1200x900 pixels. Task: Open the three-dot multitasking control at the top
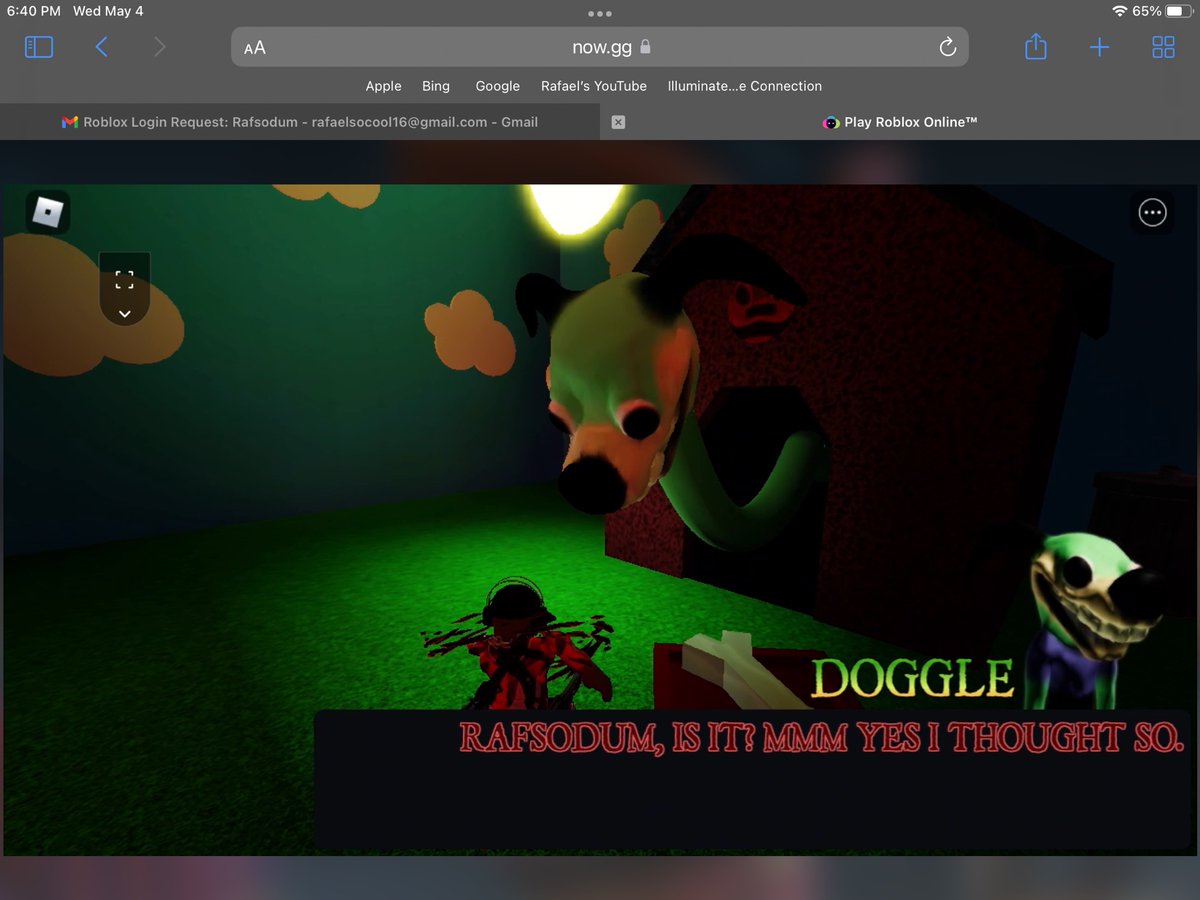[x=600, y=14]
